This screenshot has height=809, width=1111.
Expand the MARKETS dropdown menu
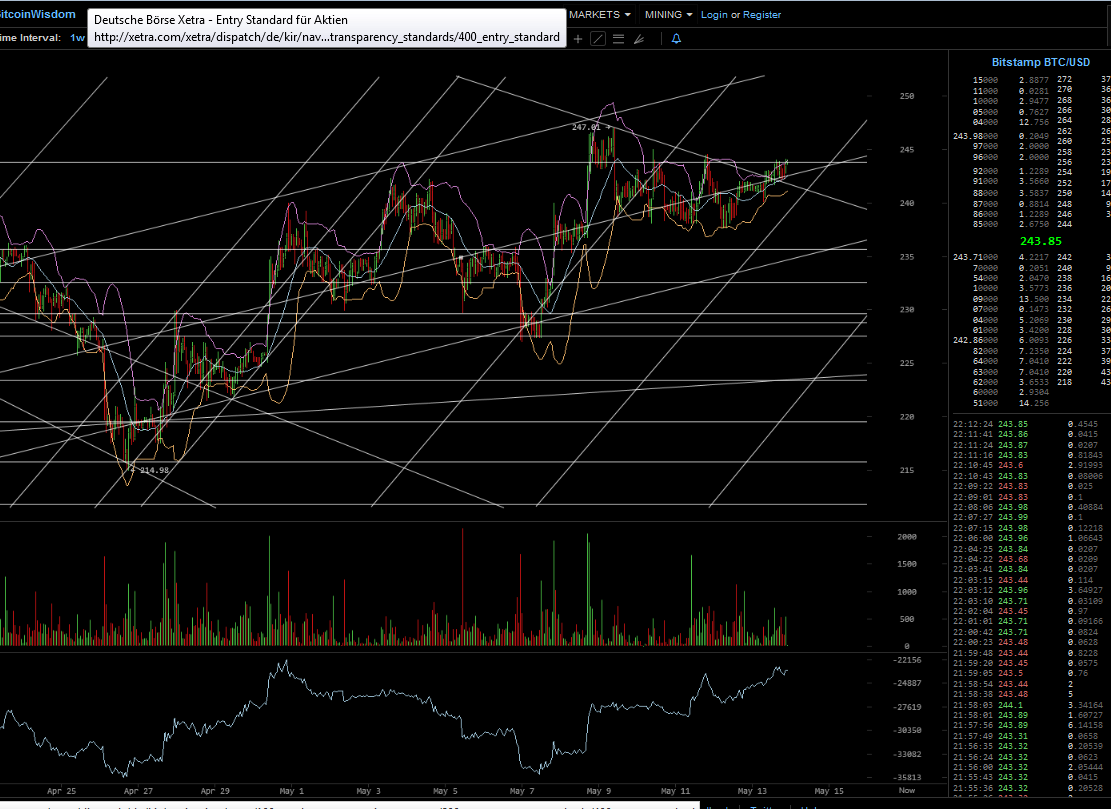[x=599, y=15]
